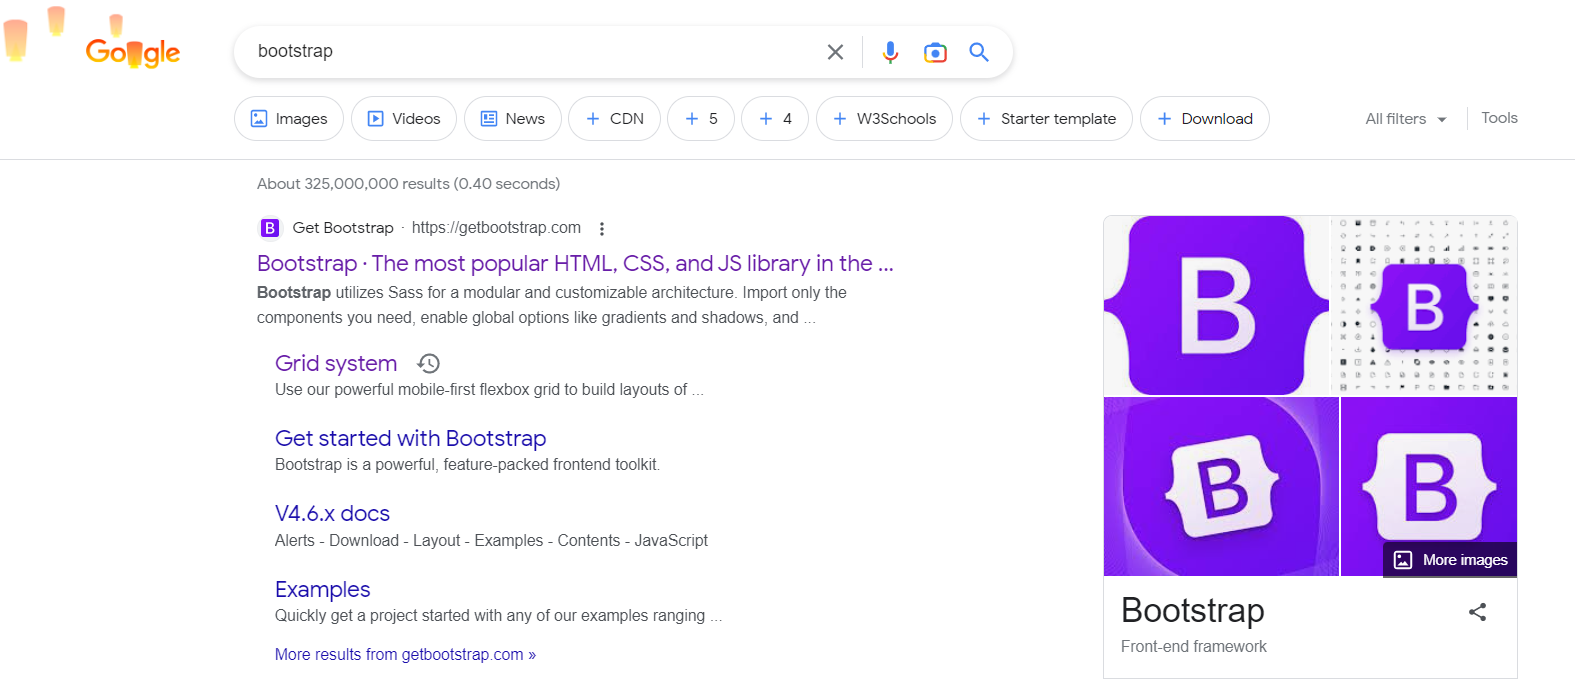Clear the search box with the X icon

[x=835, y=52]
